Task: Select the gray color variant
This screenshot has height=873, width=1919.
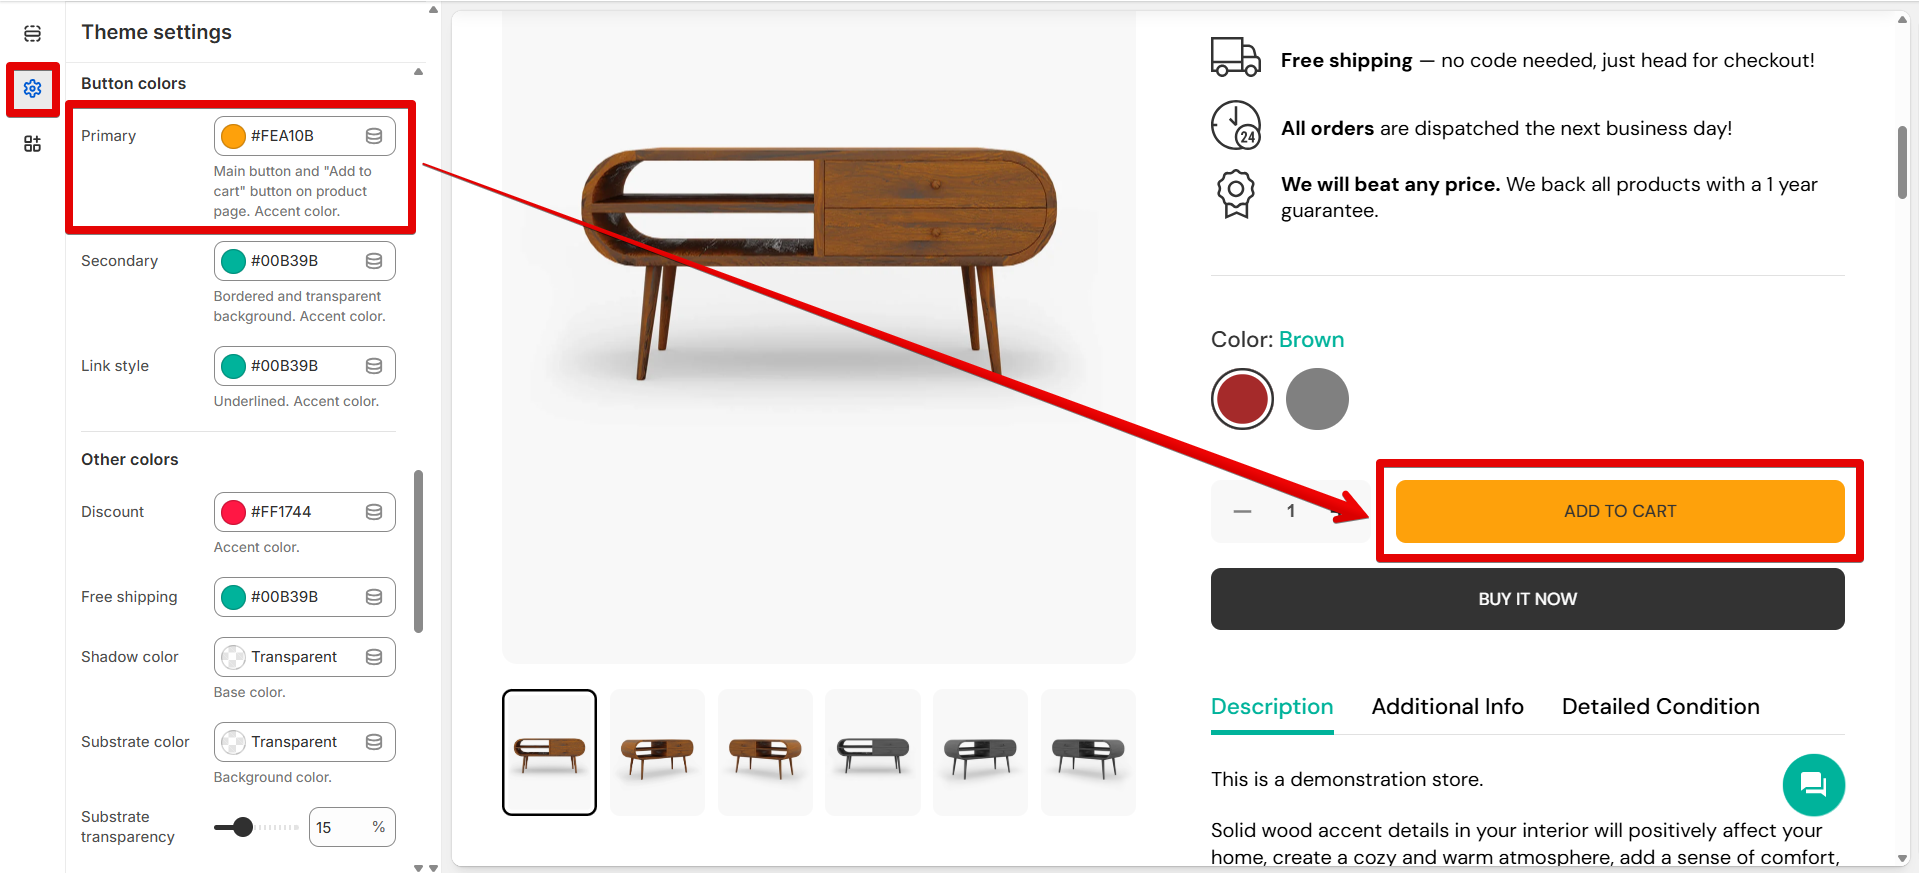Action: pyautogui.click(x=1317, y=399)
